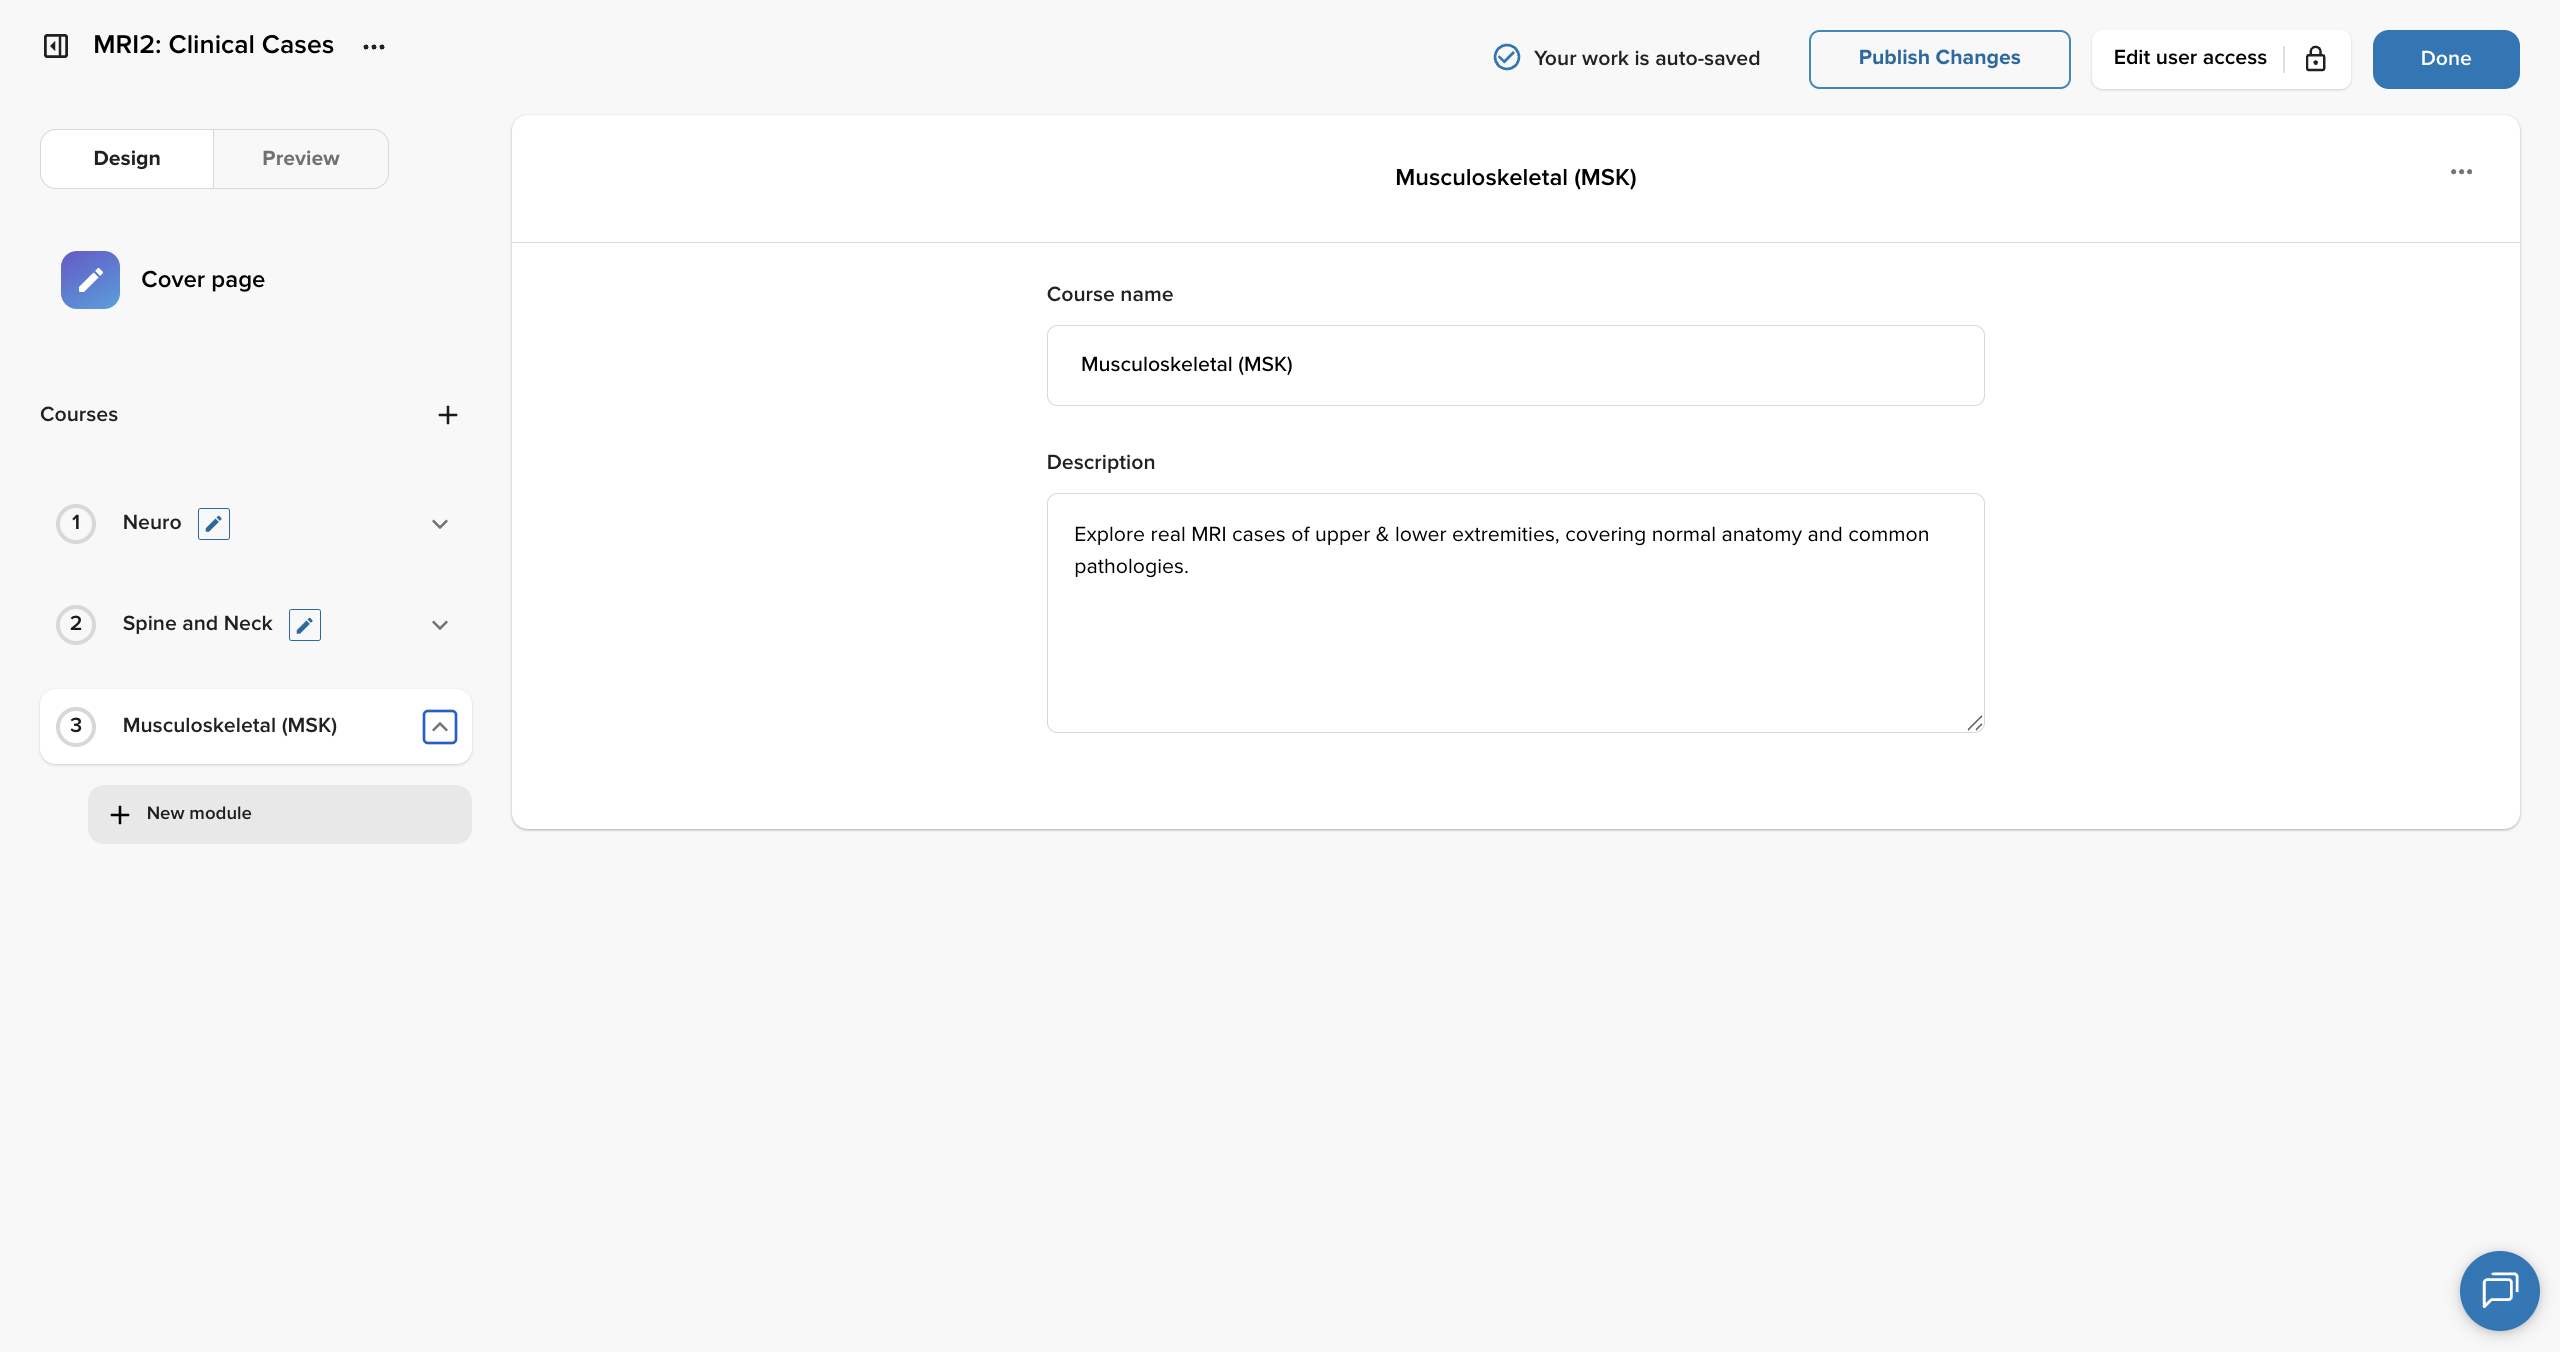Viewport: 2560px width, 1352px height.
Task: Expand the Spine and Neck chevron
Action: pyautogui.click(x=440, y=625)
